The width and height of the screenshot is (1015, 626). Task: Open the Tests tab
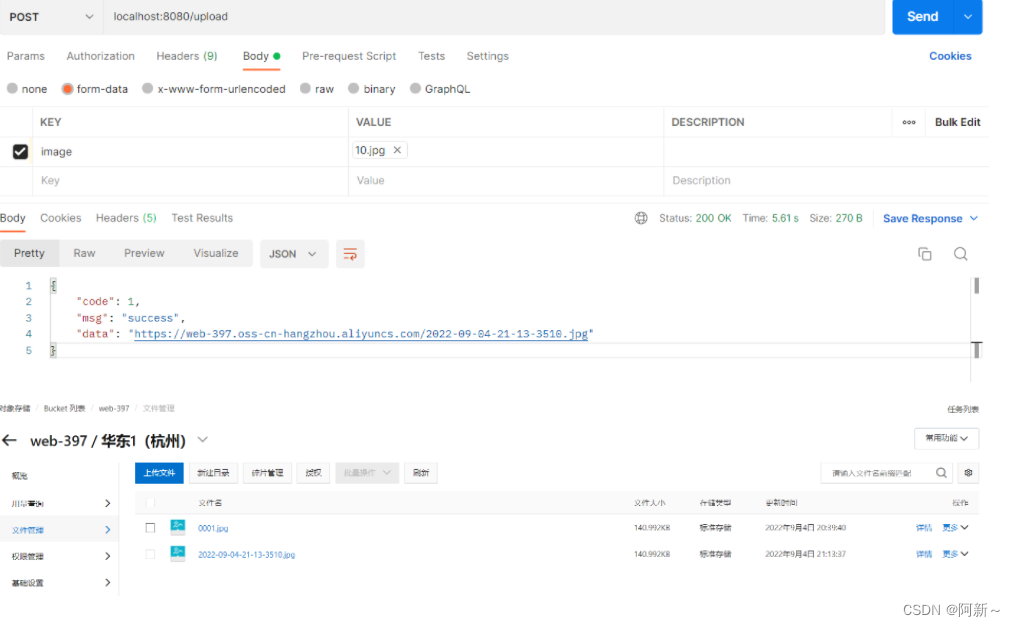click(x=431, y=56)
